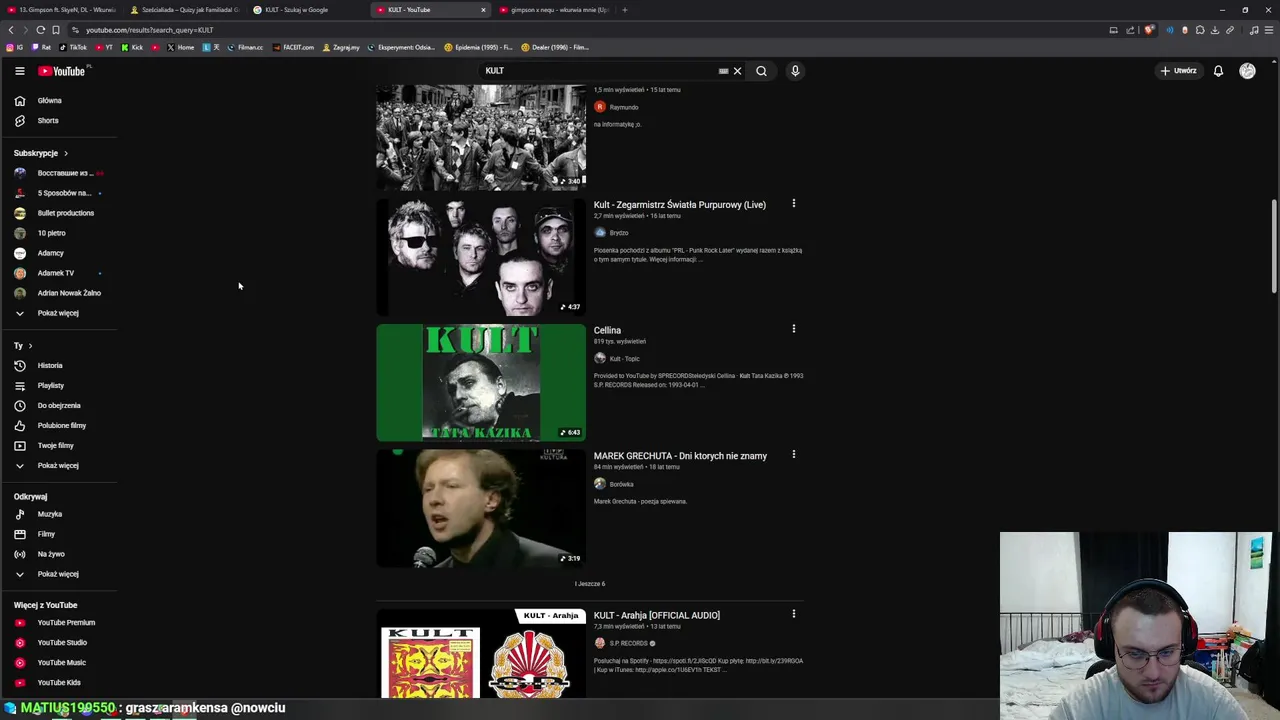
Task: Expand subscriptions with Pokaż więcej
Action: 58,313
